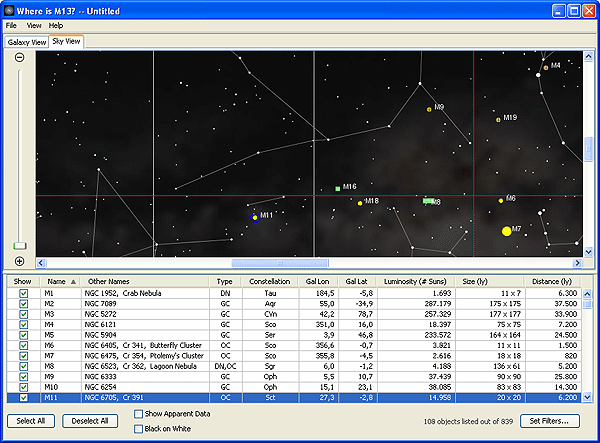Click the zoom out minus icon
The width and height of the screenshot is (600, 443).
pos(20,57)
